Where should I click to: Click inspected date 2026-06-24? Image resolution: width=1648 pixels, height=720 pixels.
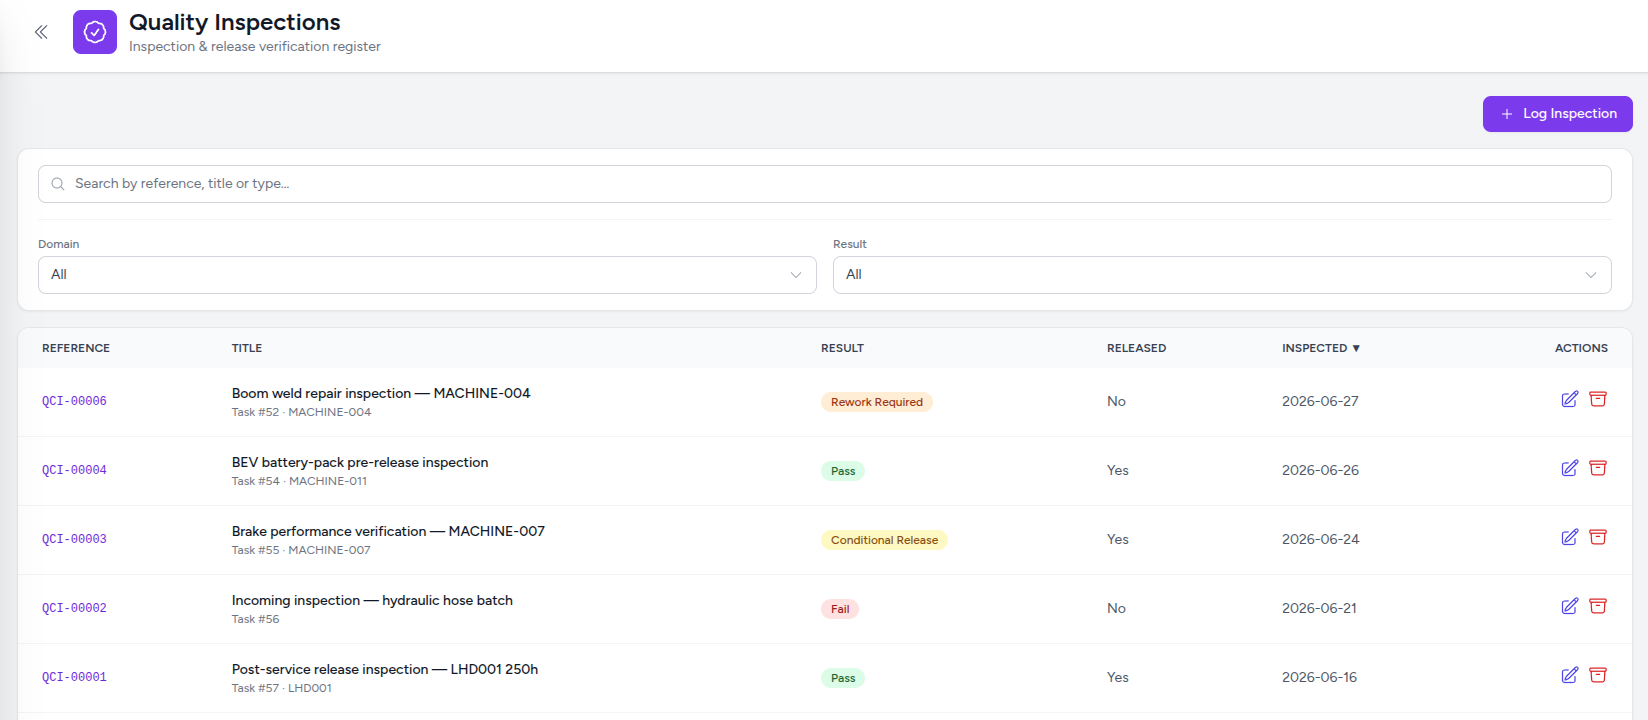(1320, 539)
